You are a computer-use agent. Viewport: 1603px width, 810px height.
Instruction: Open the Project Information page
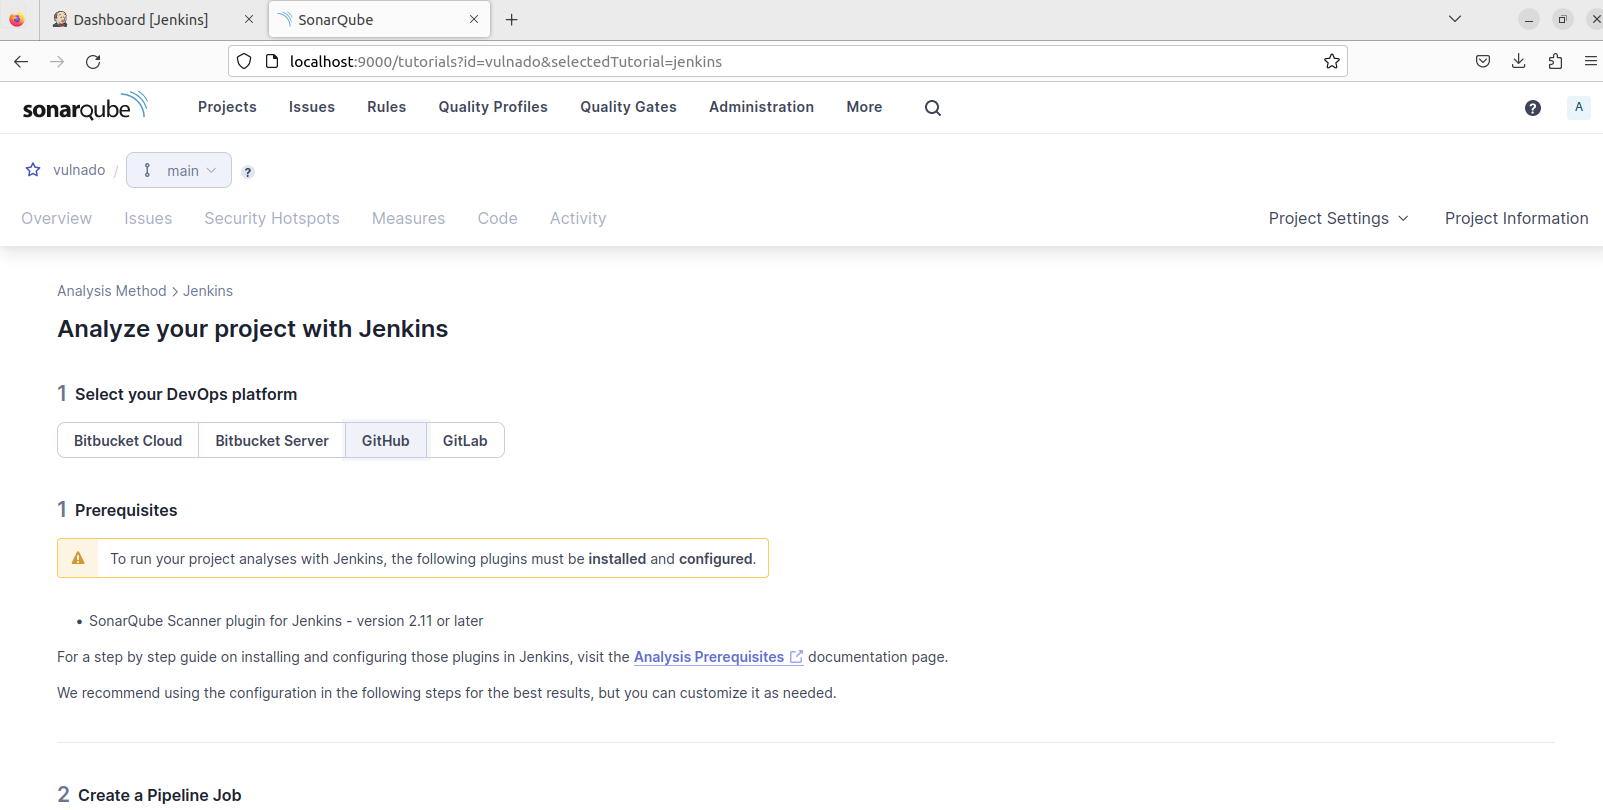pyautogui.click(x=1516, y=218)
